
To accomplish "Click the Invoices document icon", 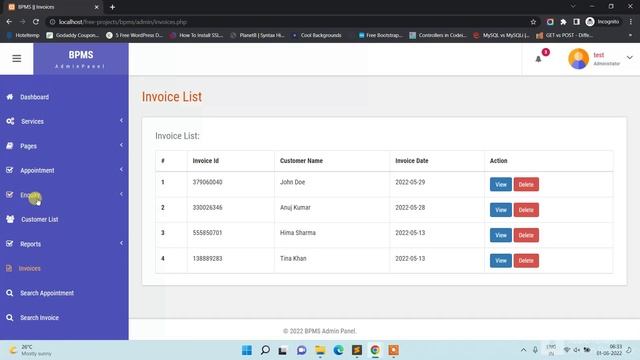I will (x=9, y=268).
